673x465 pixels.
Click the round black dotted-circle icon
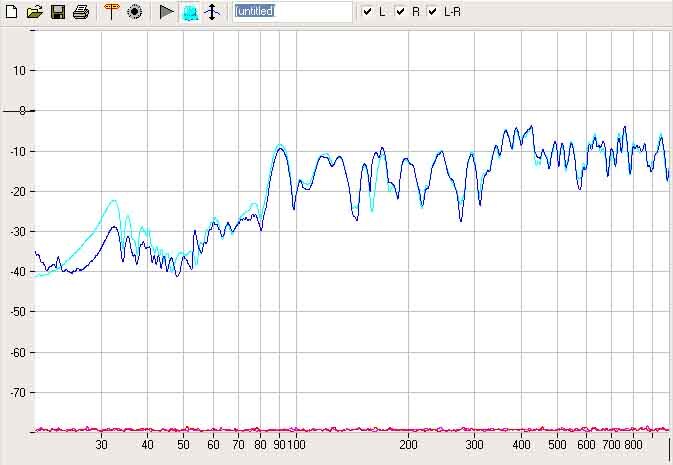pyautogui.click(x=134, y=12)
